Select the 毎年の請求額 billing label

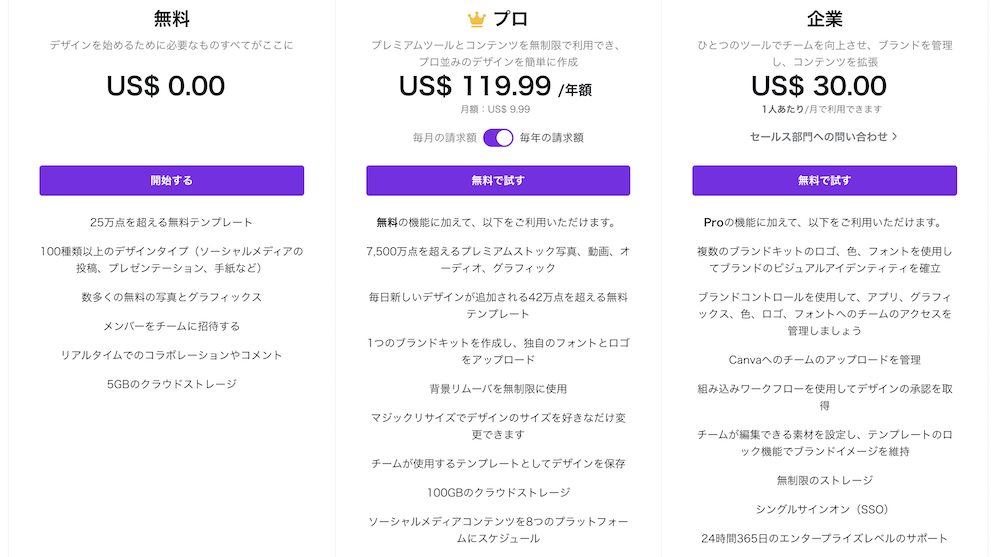pyautogui.click(x=551, y=138)
